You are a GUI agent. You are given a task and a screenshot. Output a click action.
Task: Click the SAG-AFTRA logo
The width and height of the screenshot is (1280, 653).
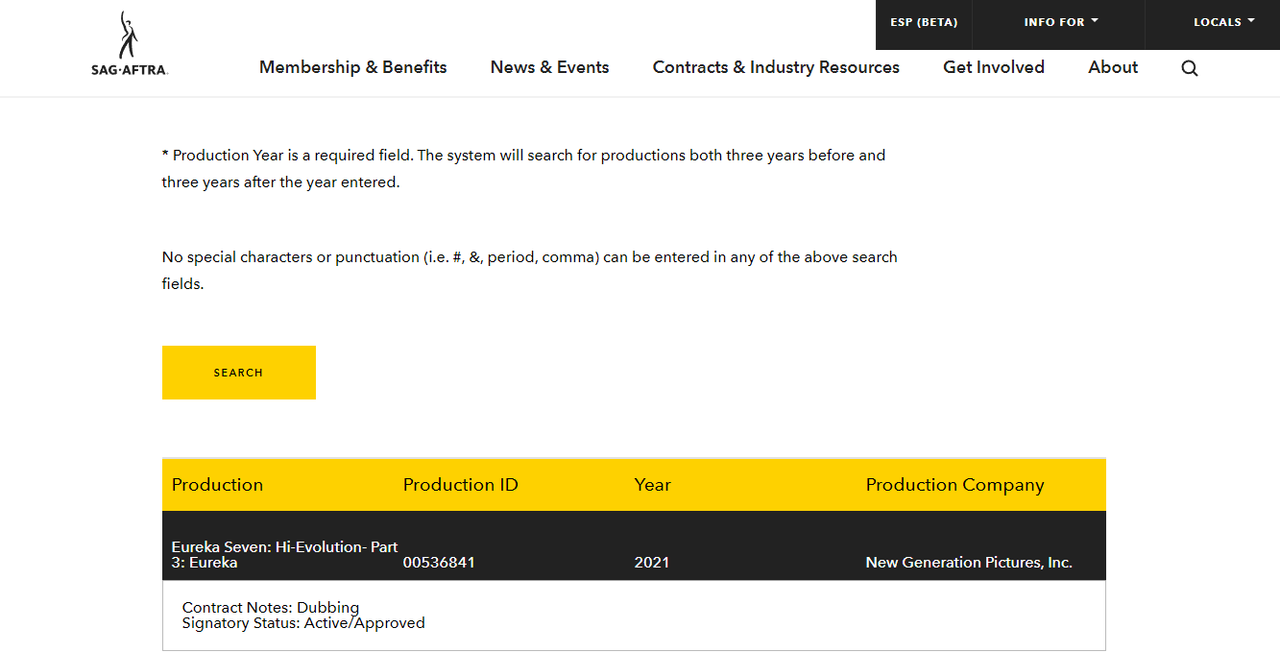click(129, 44)
